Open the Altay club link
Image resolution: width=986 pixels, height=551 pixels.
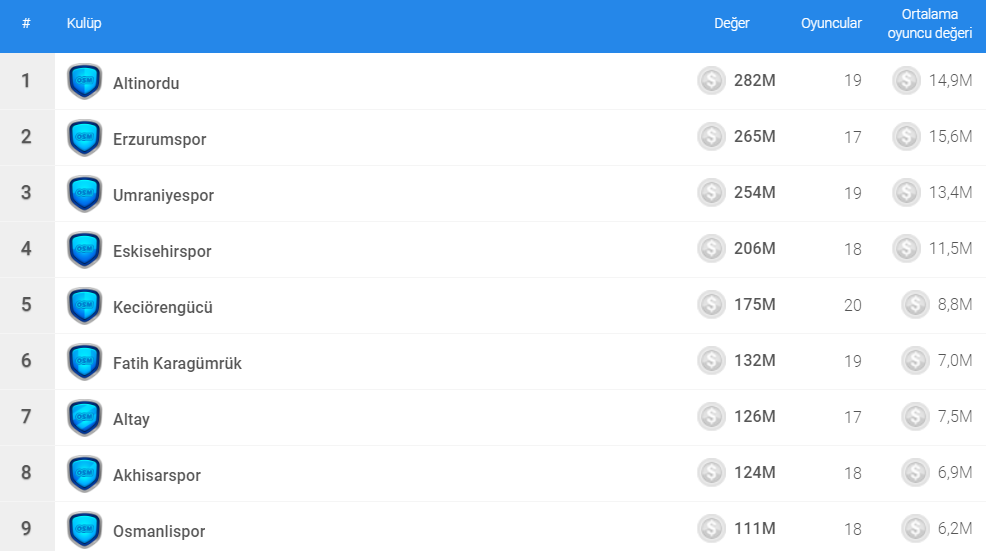click(x=131, y=419)
